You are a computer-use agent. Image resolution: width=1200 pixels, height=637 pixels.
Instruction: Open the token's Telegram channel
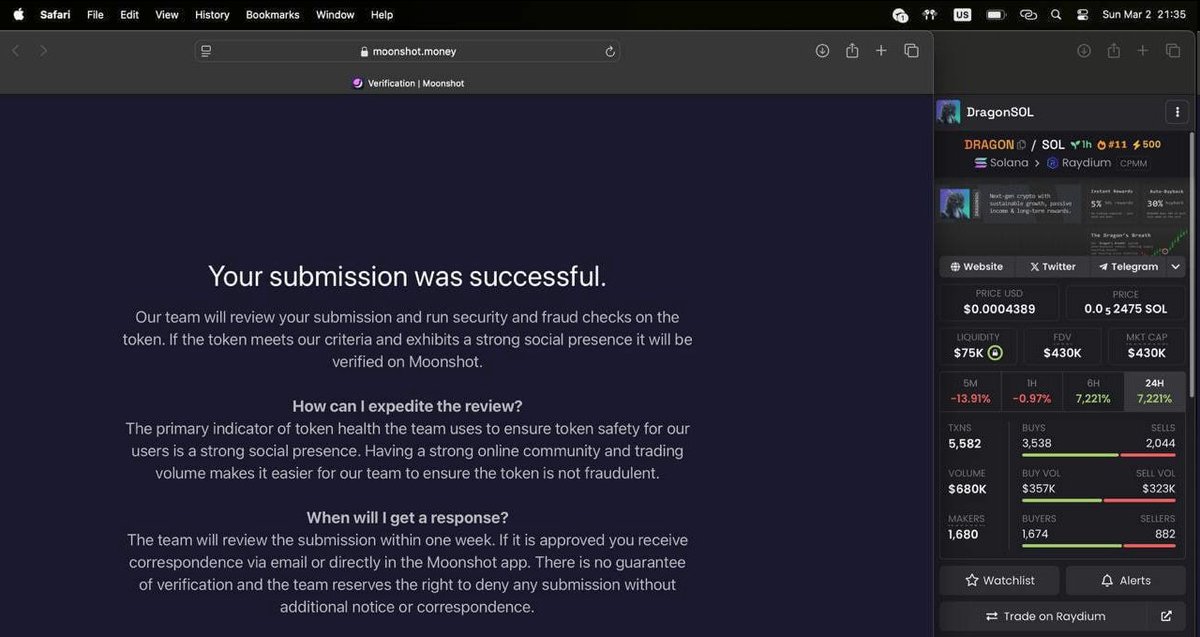coord(1130,266)
